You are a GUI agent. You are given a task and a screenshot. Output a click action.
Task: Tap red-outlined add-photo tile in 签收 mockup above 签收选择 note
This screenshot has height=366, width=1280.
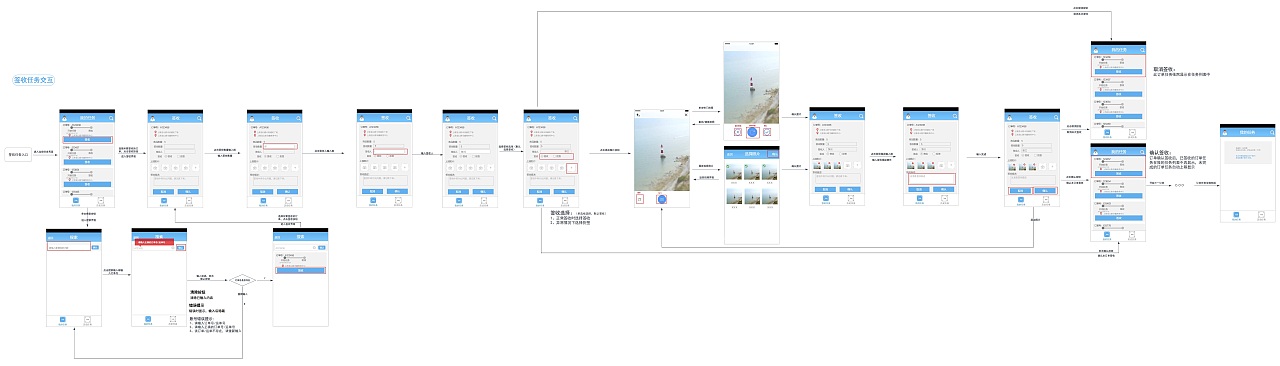[571, 168]
